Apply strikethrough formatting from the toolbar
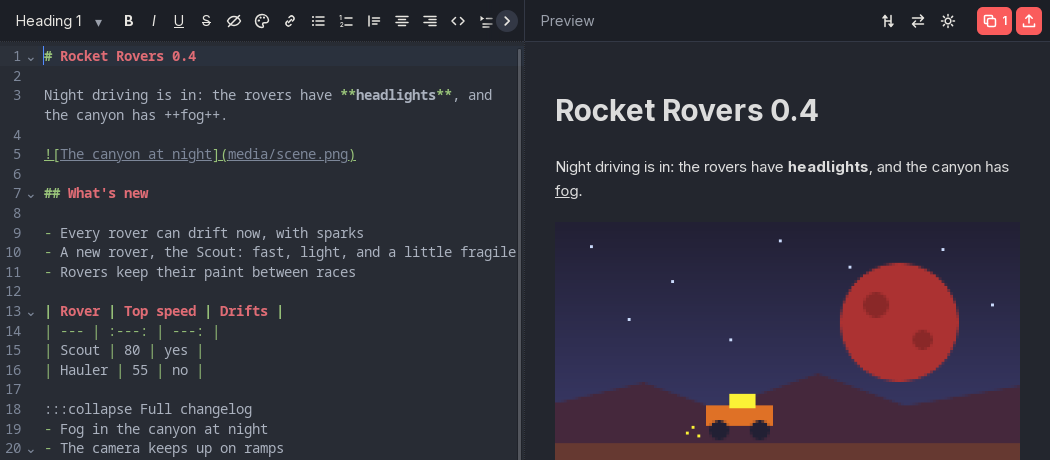Viewport: 1050px width, 460px height. pos(206,21)
